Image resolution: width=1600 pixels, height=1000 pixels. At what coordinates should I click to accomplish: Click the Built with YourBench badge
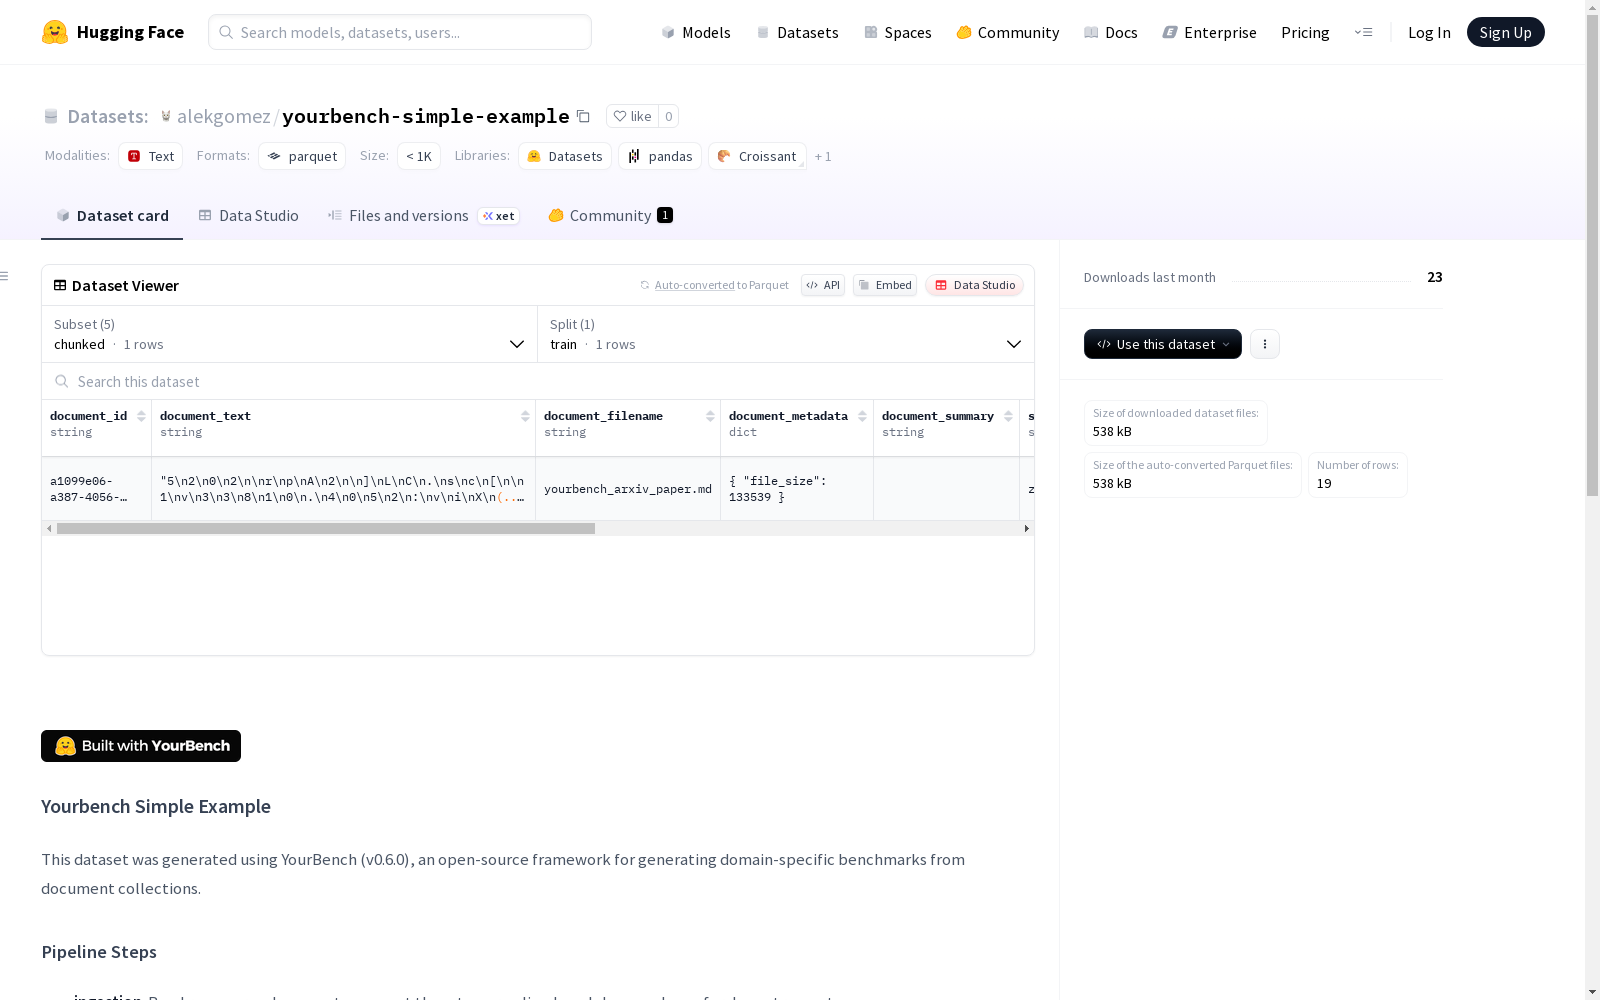pos(141,746)
